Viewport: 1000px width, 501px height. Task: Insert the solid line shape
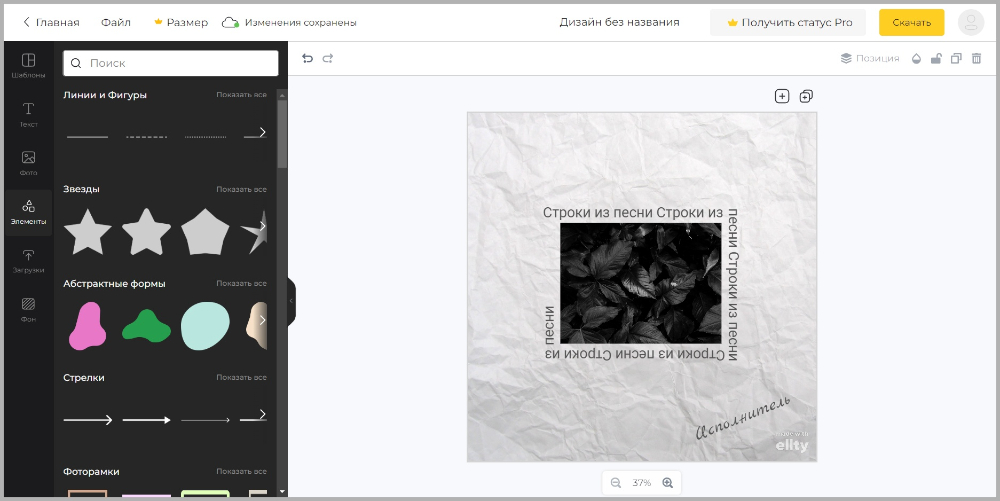coord(87,136)
